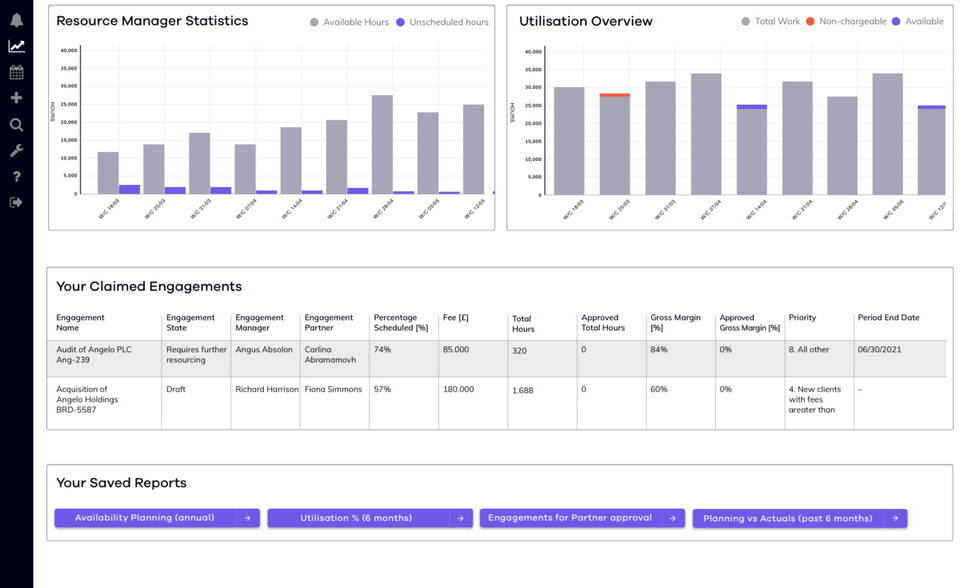Screen dimensions: 960x588
Task: Toggle Unscheduled hours legend series
Action: pyautogui.click(x=442, y=22)
